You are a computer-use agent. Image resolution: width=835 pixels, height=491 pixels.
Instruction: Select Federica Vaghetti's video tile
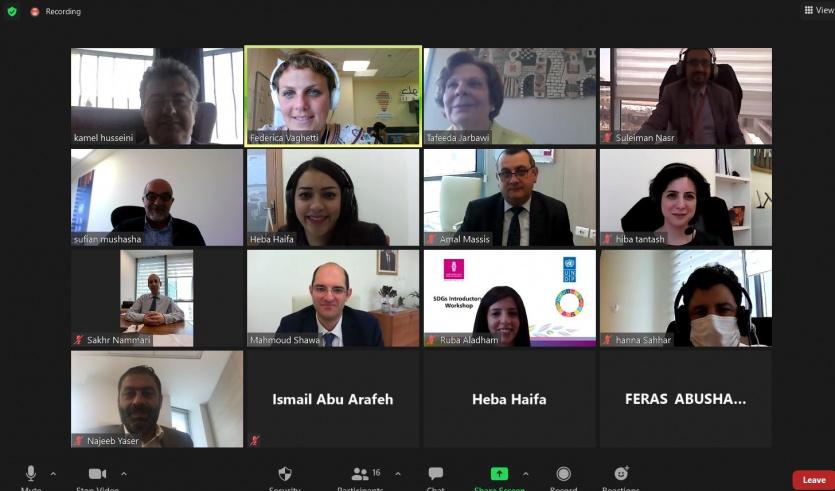(x=333, y=96)
